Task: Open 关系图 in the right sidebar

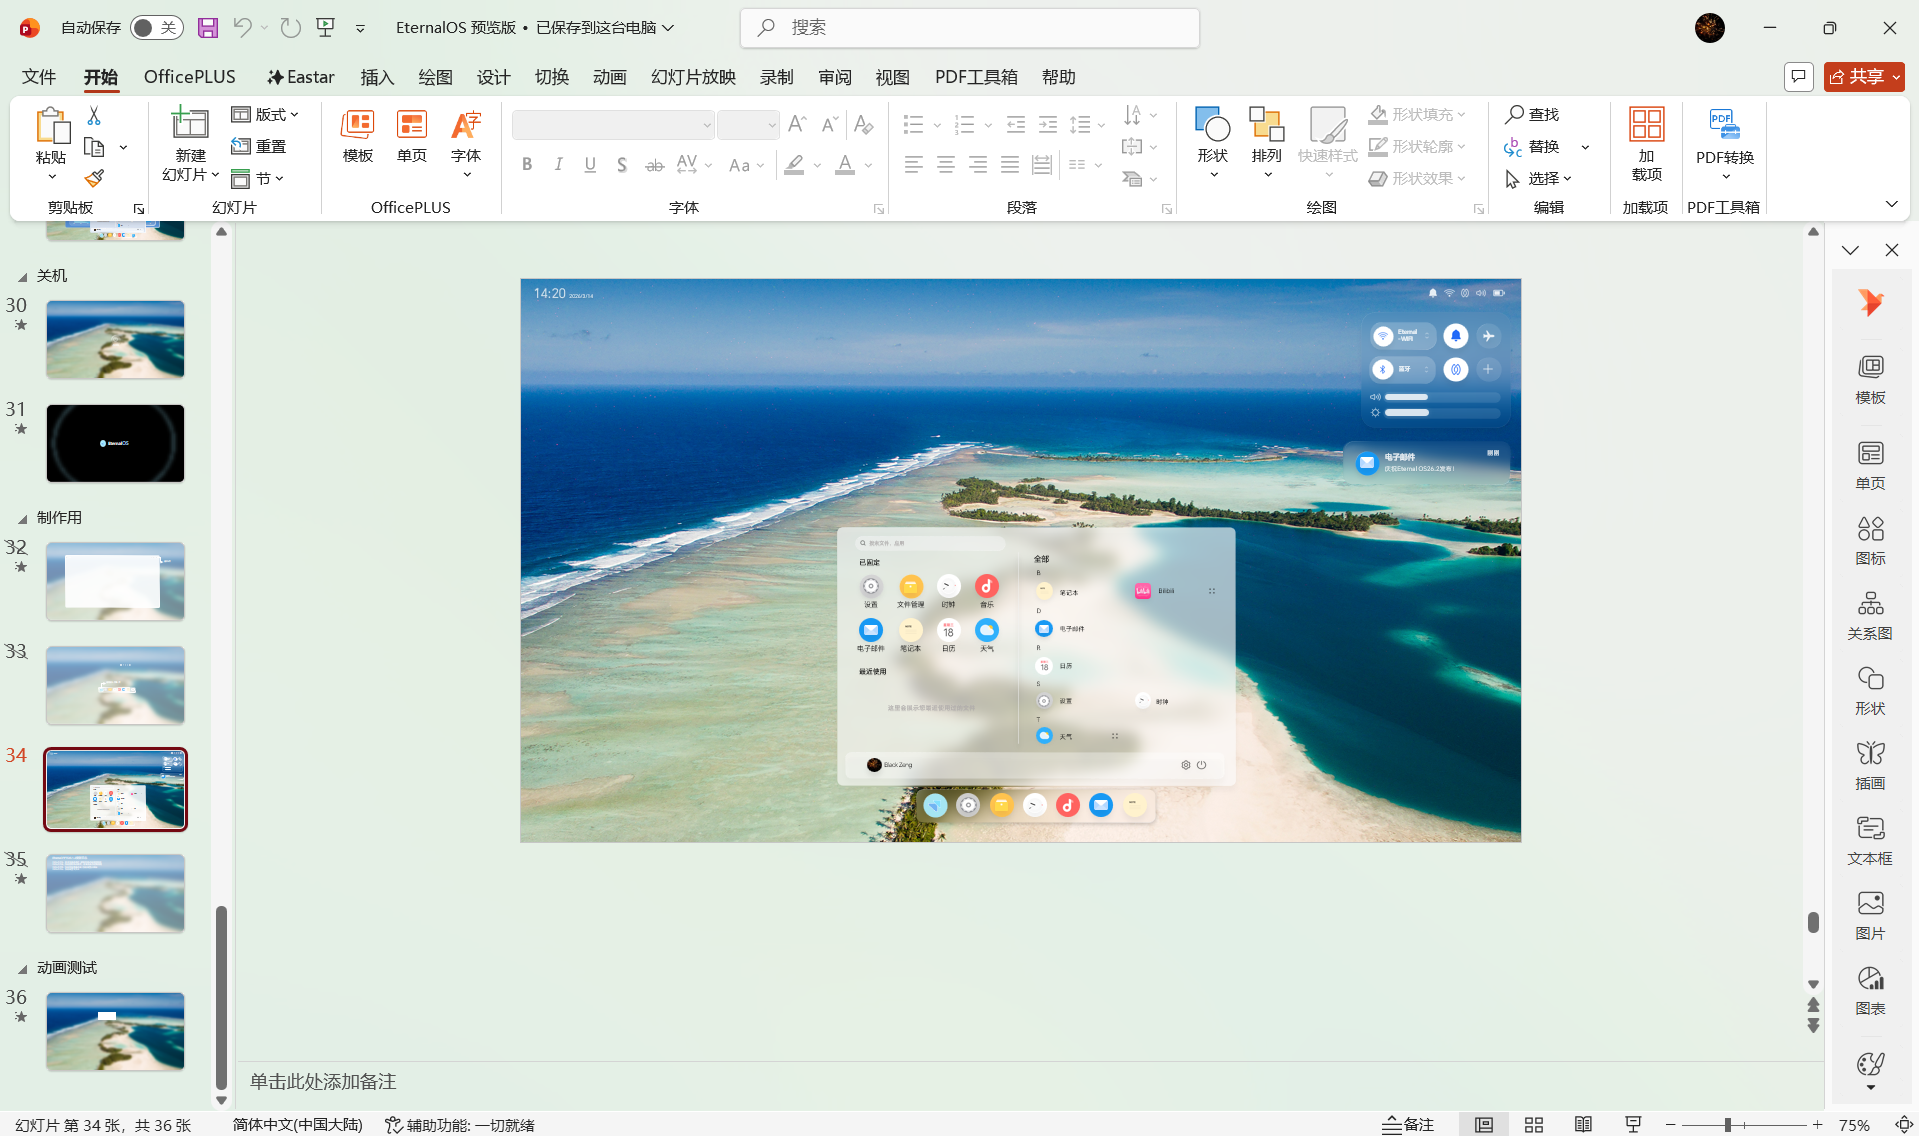Action: coord(1870,615)
